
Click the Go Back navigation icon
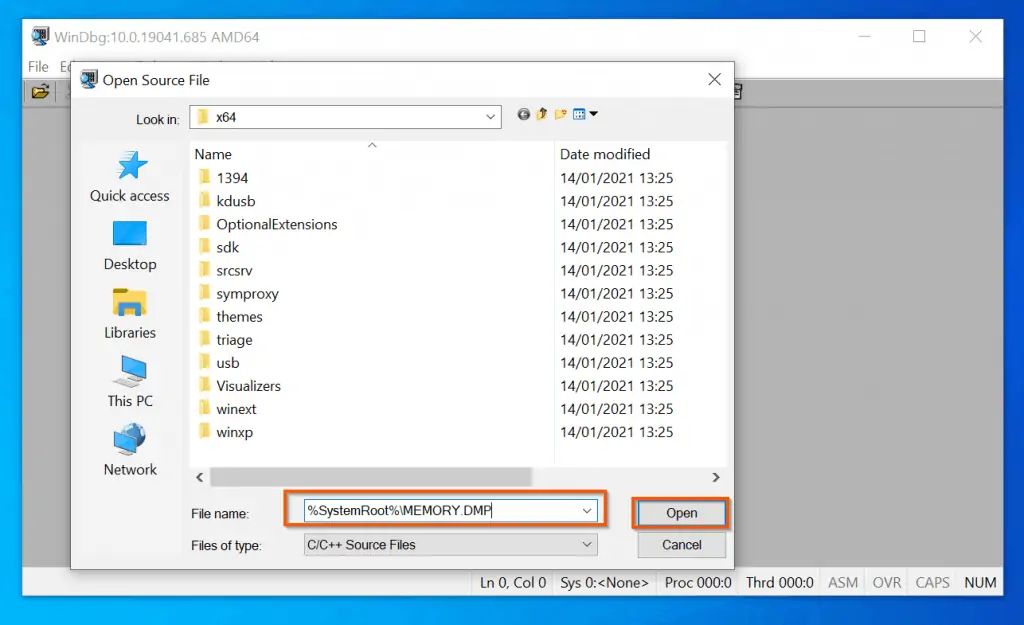click(523, 115)
